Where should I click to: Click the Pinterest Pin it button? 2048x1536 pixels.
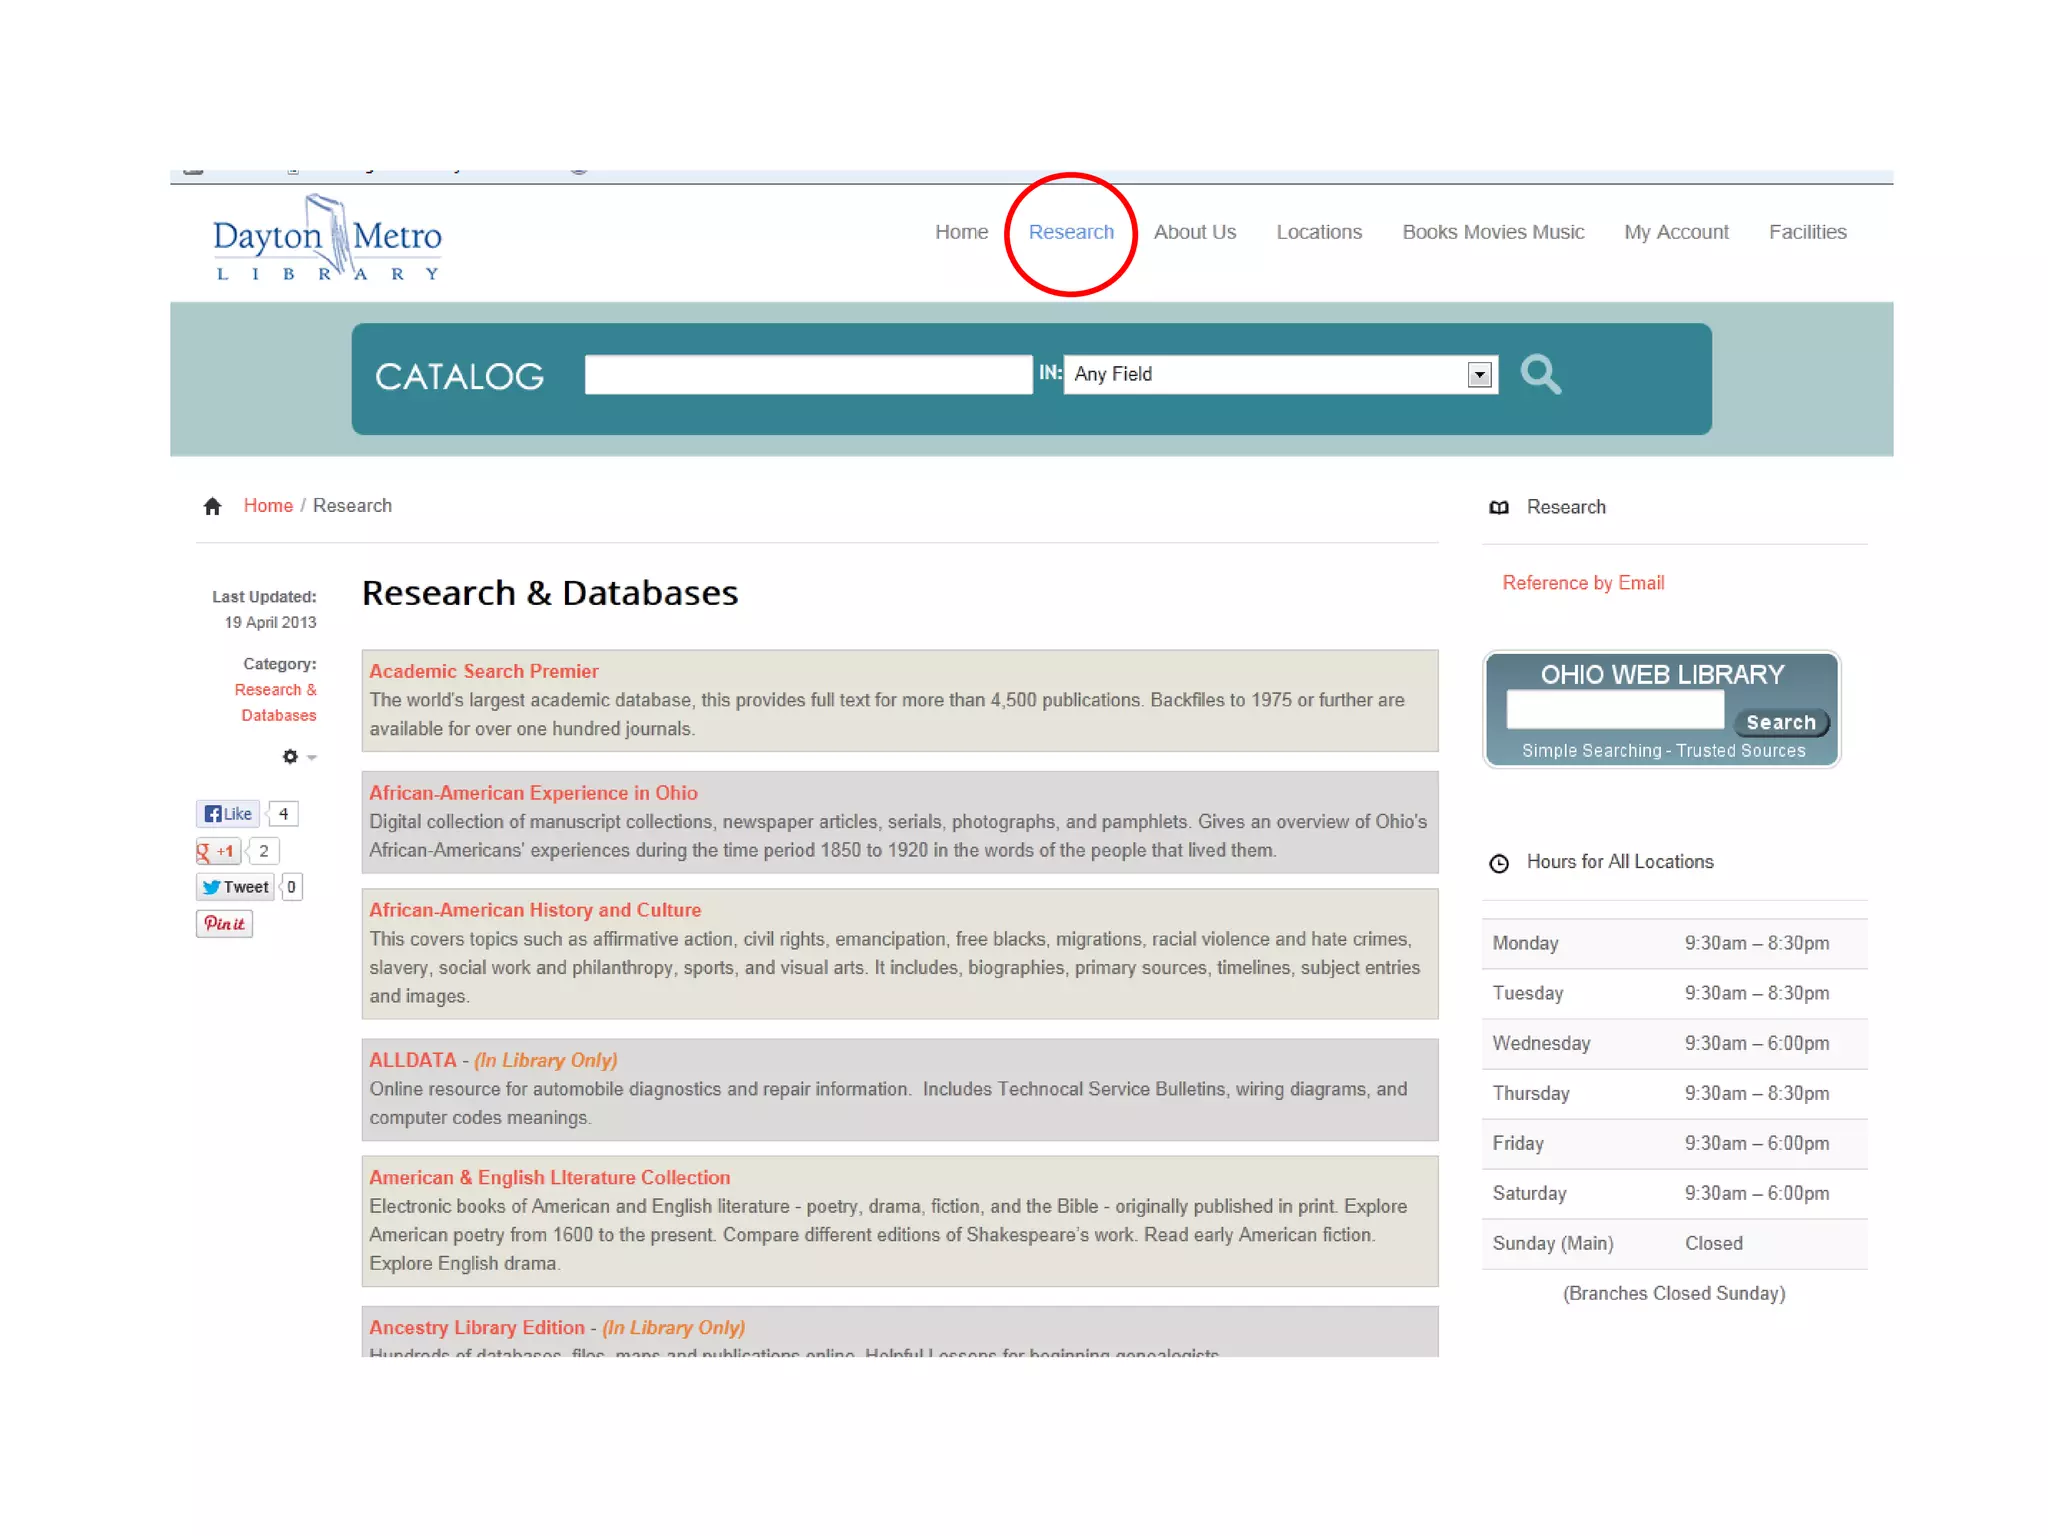coord(224,924)
